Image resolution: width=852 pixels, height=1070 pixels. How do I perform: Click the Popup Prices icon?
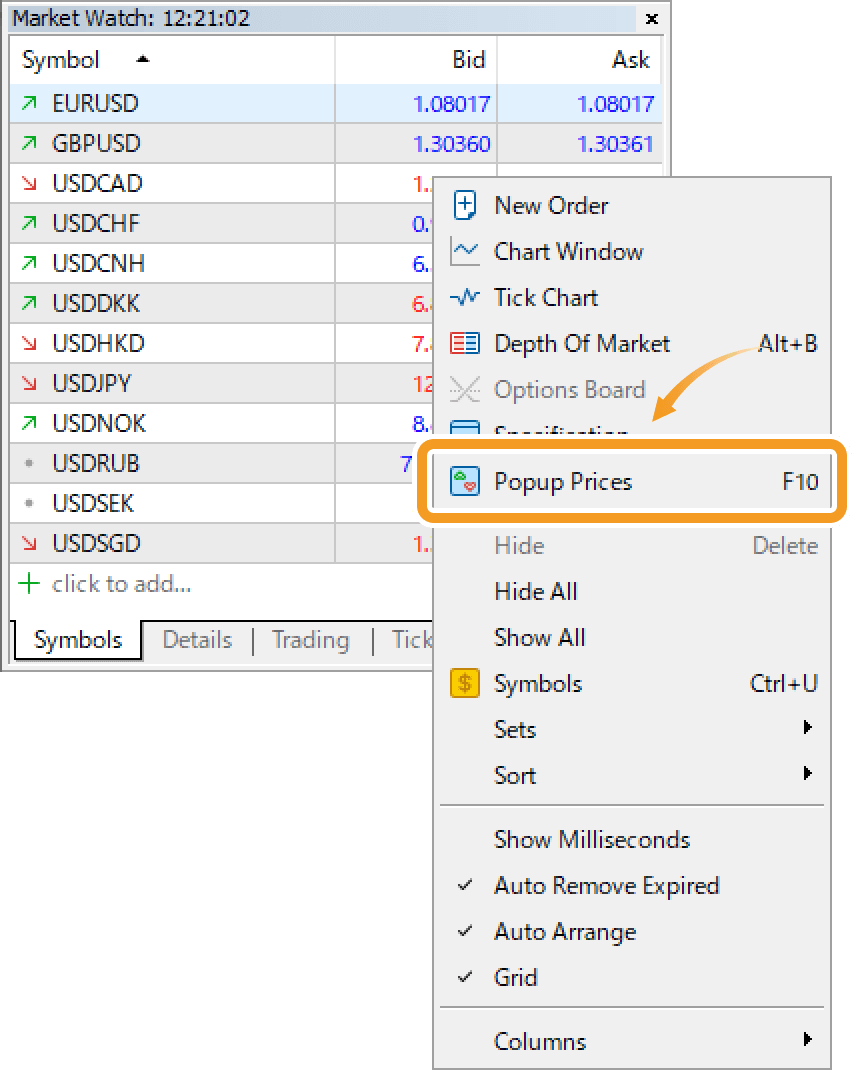[465, 481]
